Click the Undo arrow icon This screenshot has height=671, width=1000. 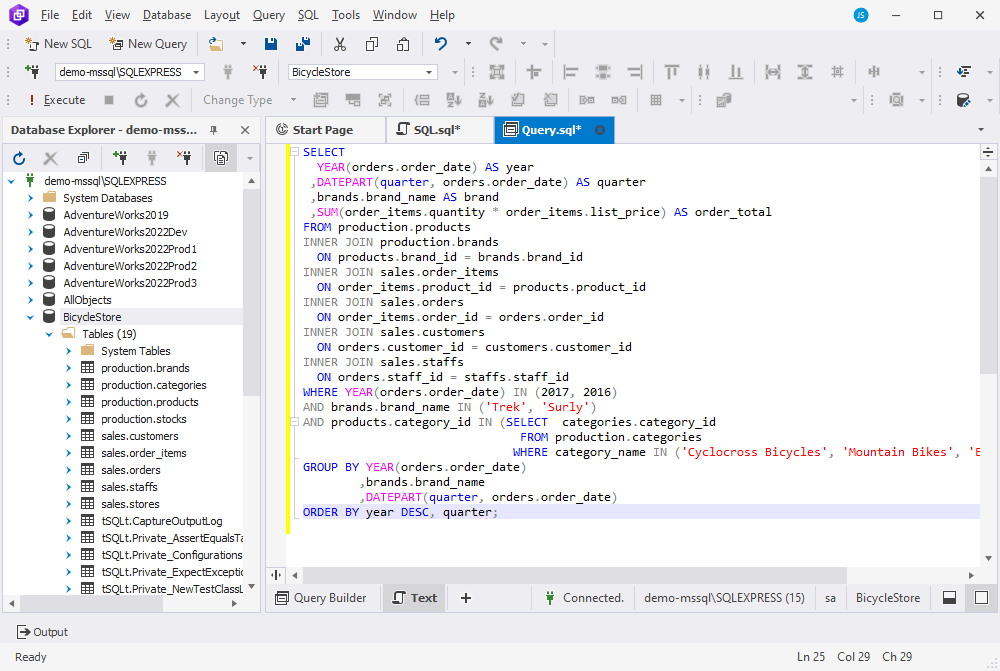441,44
